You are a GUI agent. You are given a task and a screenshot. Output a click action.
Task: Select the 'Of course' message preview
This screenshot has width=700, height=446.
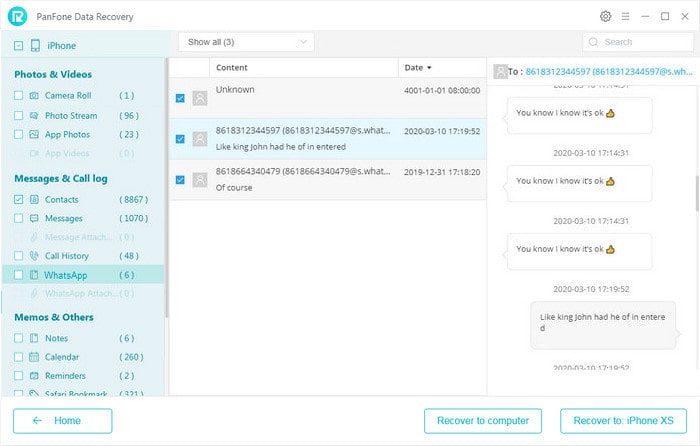(x=234, y=188)
